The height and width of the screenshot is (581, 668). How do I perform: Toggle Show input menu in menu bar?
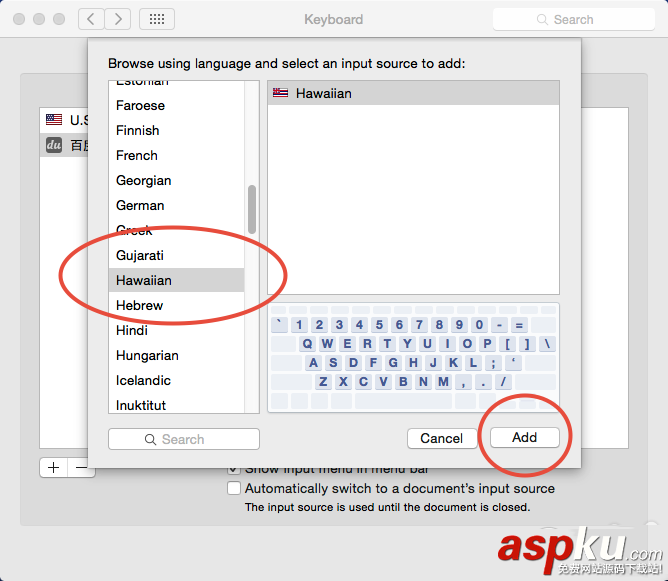(233, 469)
